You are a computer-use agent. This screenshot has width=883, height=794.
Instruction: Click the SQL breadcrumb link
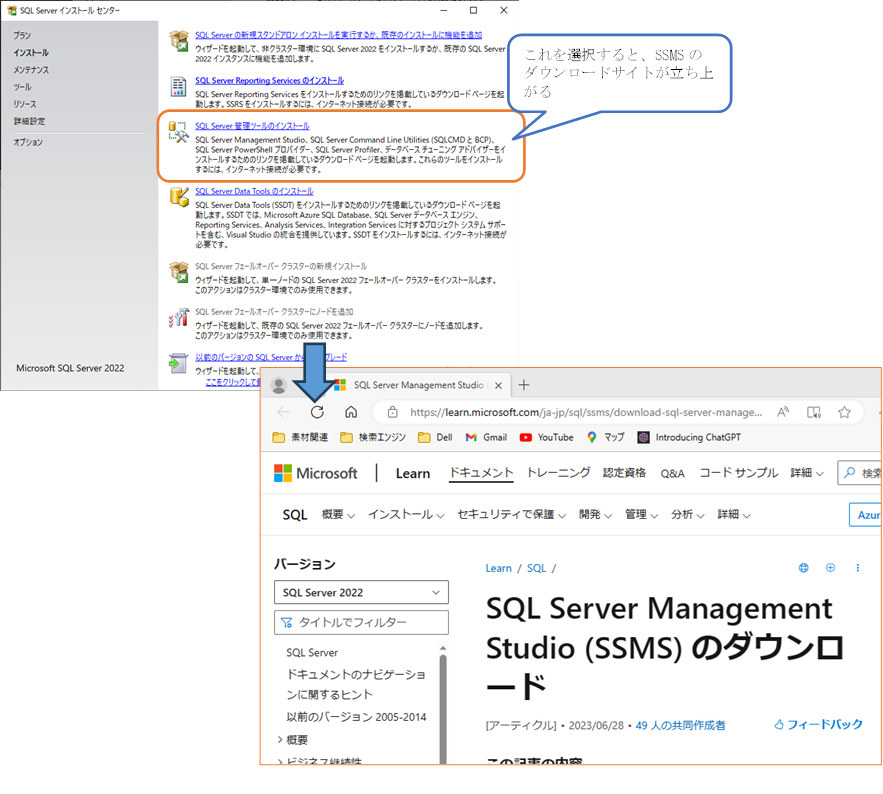click(x=537, y=568)
